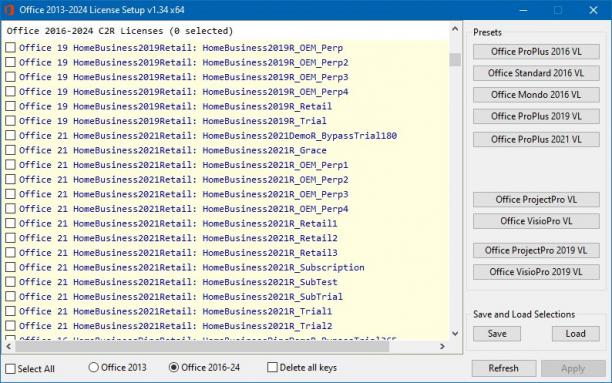Viewport: 612px width, 383px height.
Task: Click the Save selections button
Action: click(497, 334)
